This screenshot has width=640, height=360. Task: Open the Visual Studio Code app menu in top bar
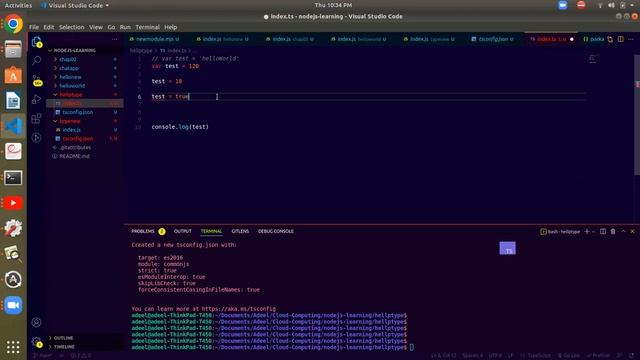[x=75, y=5]
